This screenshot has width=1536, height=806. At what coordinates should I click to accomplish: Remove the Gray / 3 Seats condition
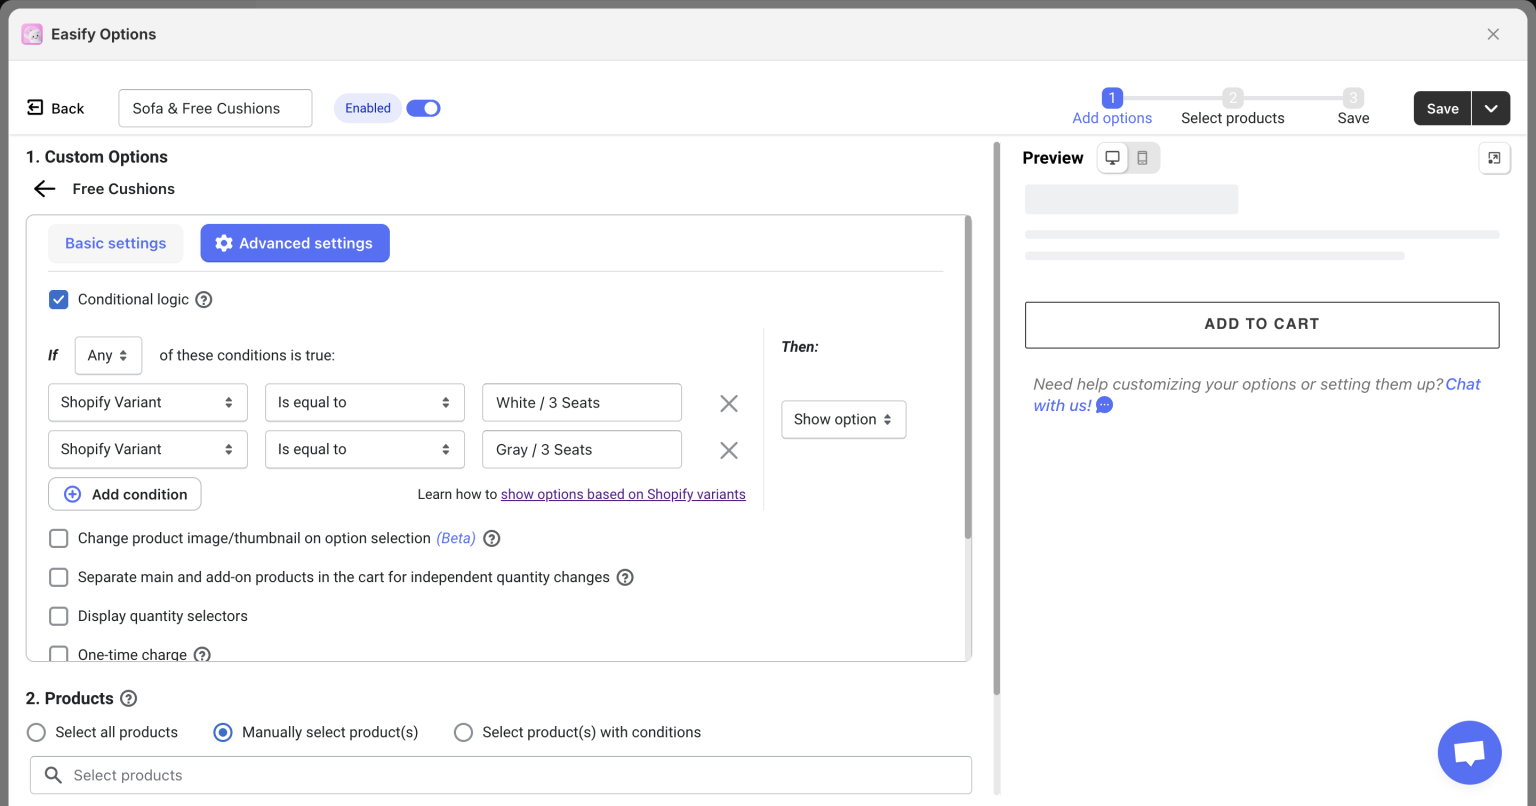click(728, 449)
